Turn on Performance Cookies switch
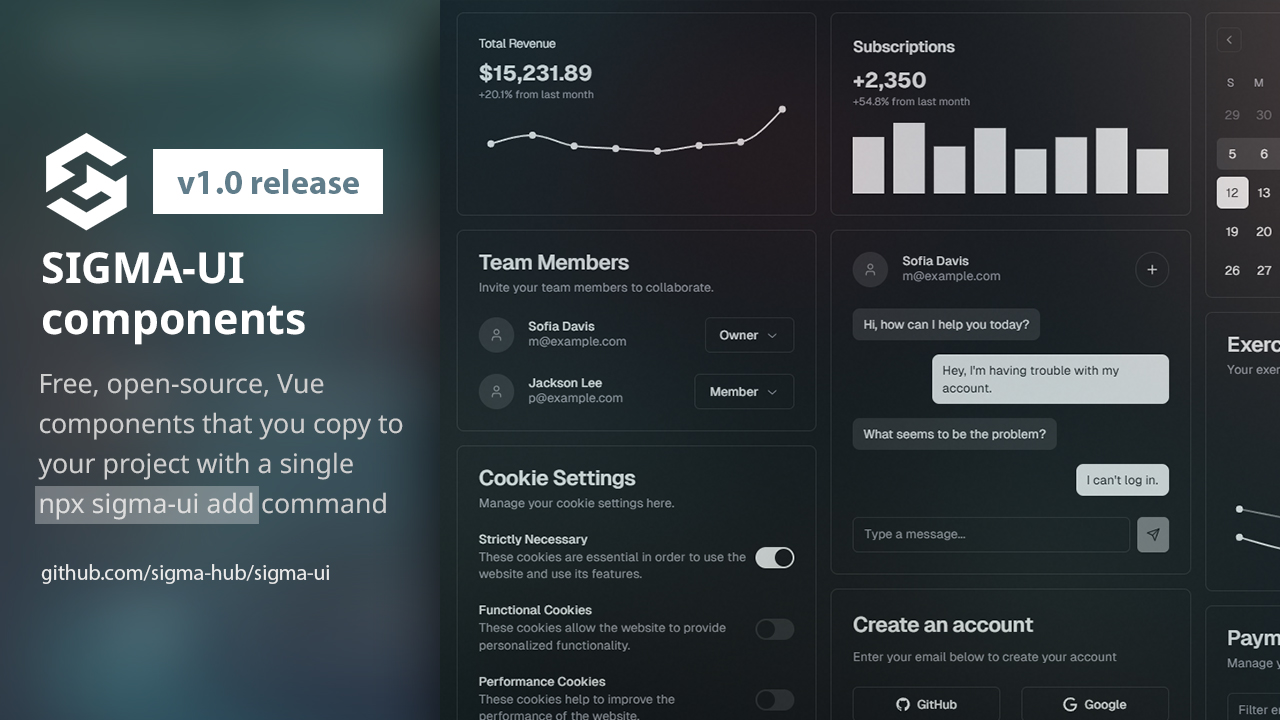Screen dimensions: 1280x720 click(774, 699)
